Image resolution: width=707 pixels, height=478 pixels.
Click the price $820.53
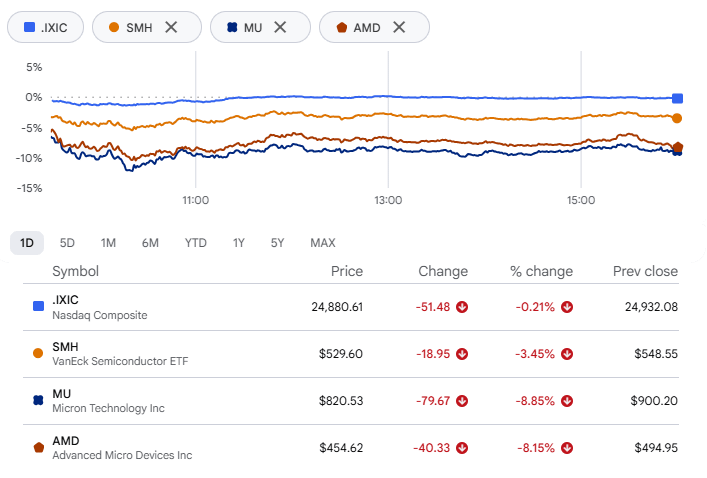[340, 401]
